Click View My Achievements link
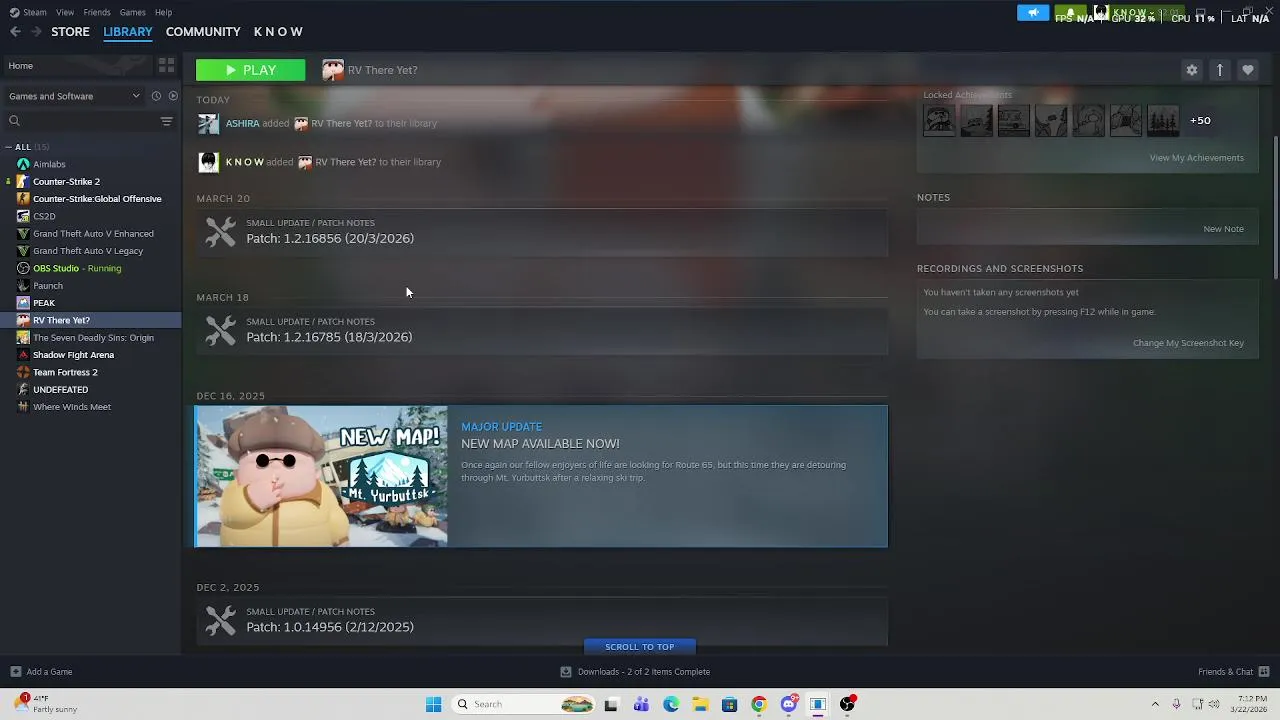Screen dimensions: 1280x720 (1196, 158)
